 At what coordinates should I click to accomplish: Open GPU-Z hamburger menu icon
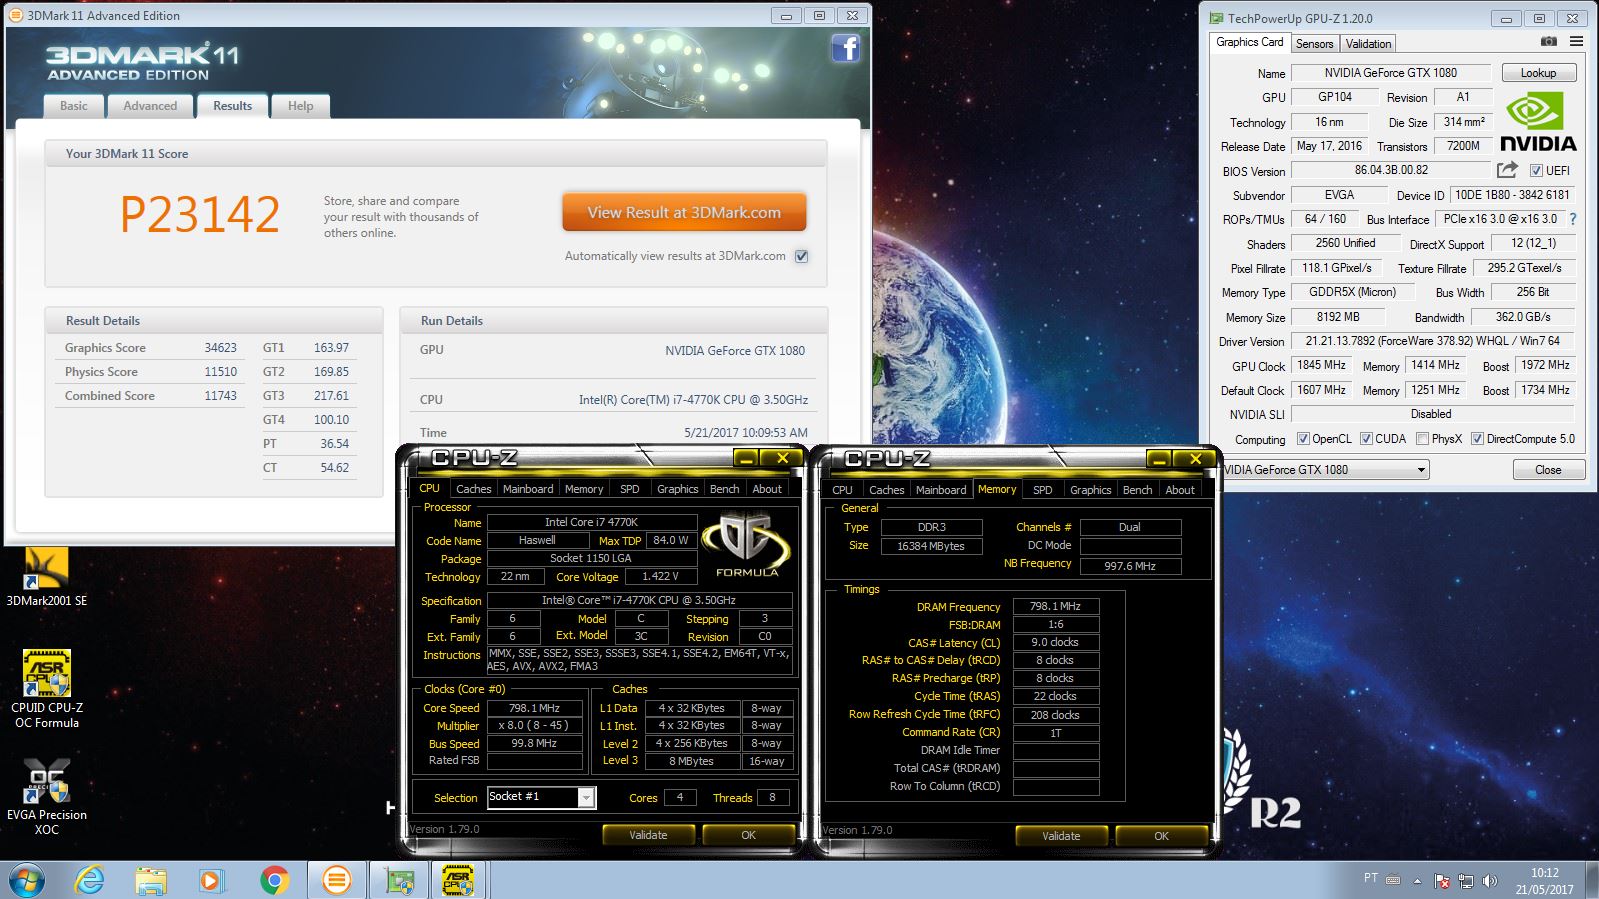(1576, 42)
